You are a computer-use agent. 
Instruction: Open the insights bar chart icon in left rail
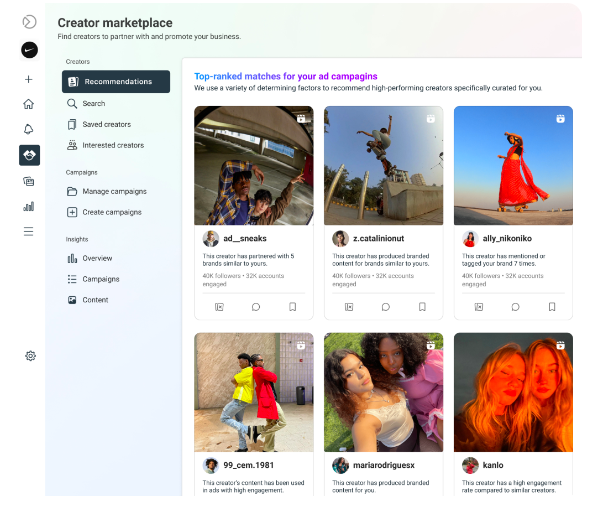pos(29,206)
